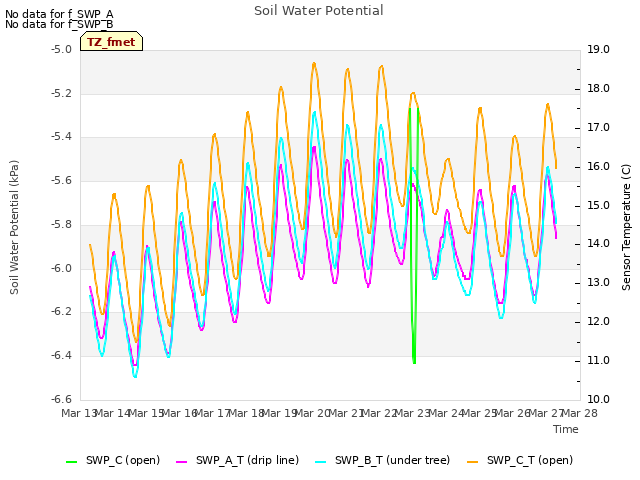Click the -5.2 left axis value
The height and width of the screenshot is (480, 640).
pyautogui.click(x=61, y=93)
